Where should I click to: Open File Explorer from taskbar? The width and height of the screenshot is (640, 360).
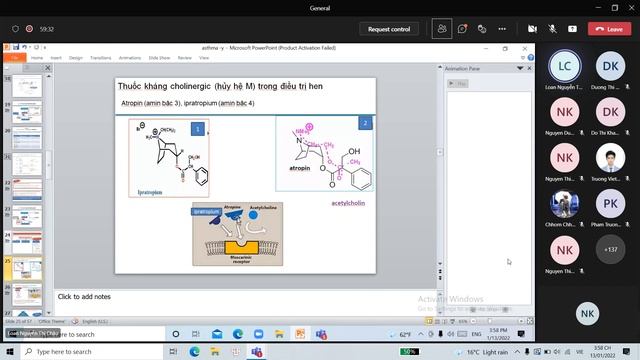[x=215, y=351]
